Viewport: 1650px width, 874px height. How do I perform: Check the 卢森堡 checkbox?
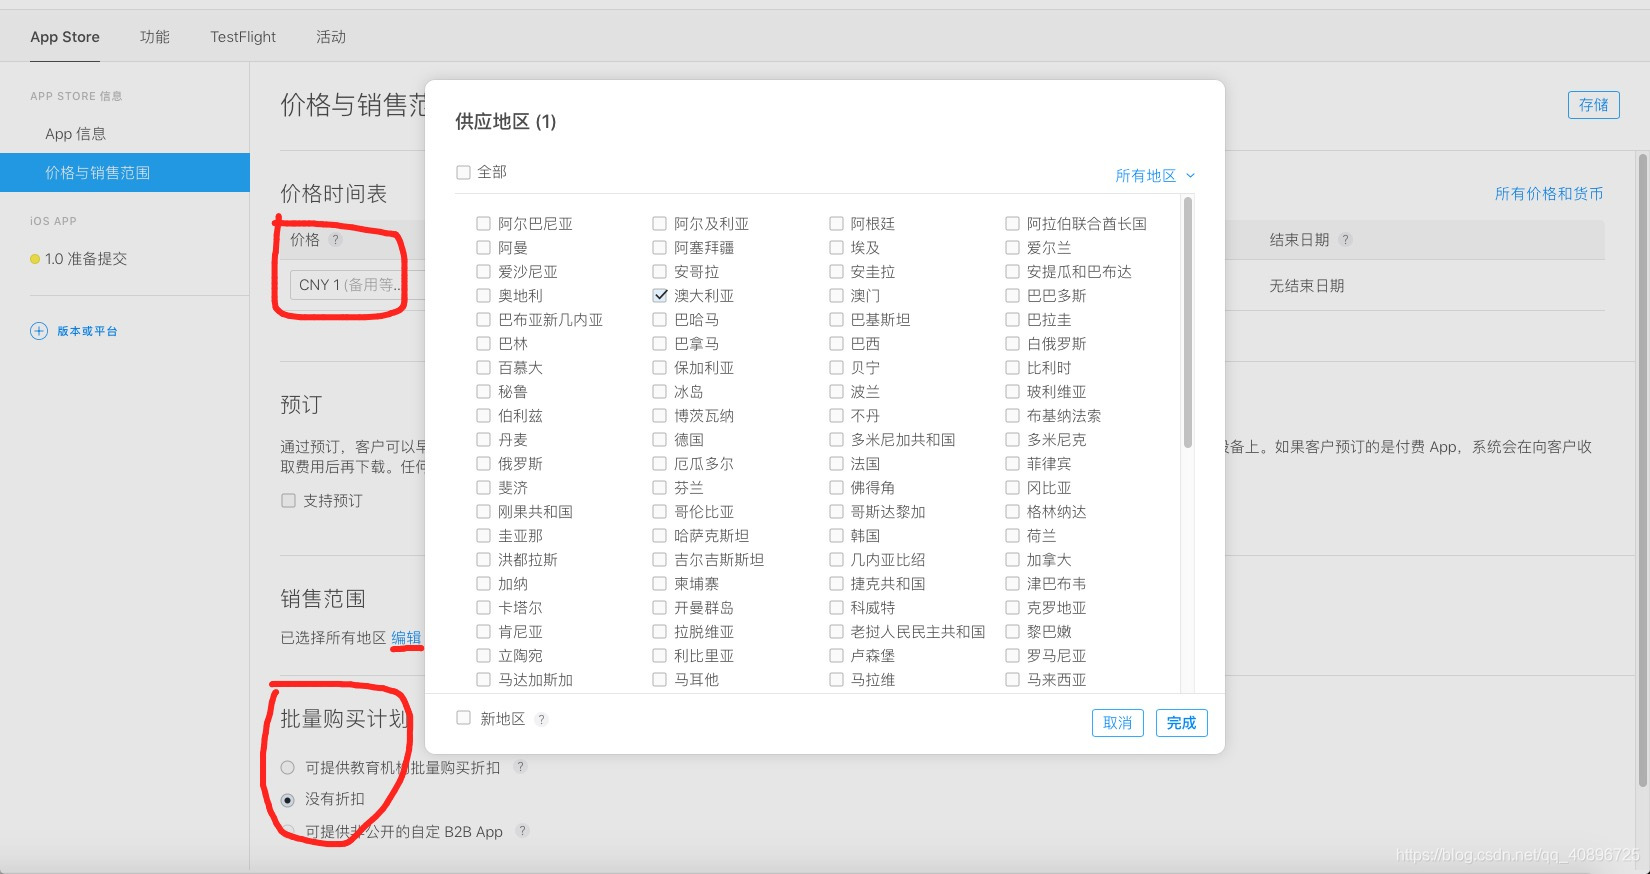pos(836,655)
